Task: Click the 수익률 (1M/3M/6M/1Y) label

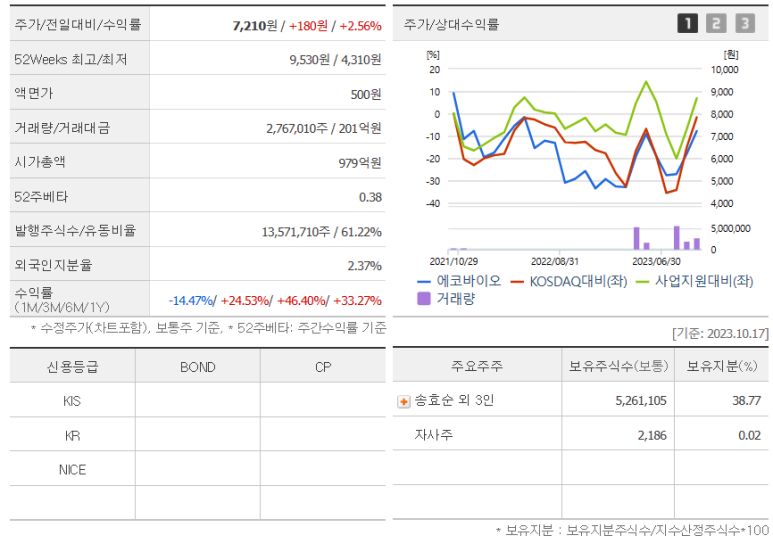Action: 62,299
